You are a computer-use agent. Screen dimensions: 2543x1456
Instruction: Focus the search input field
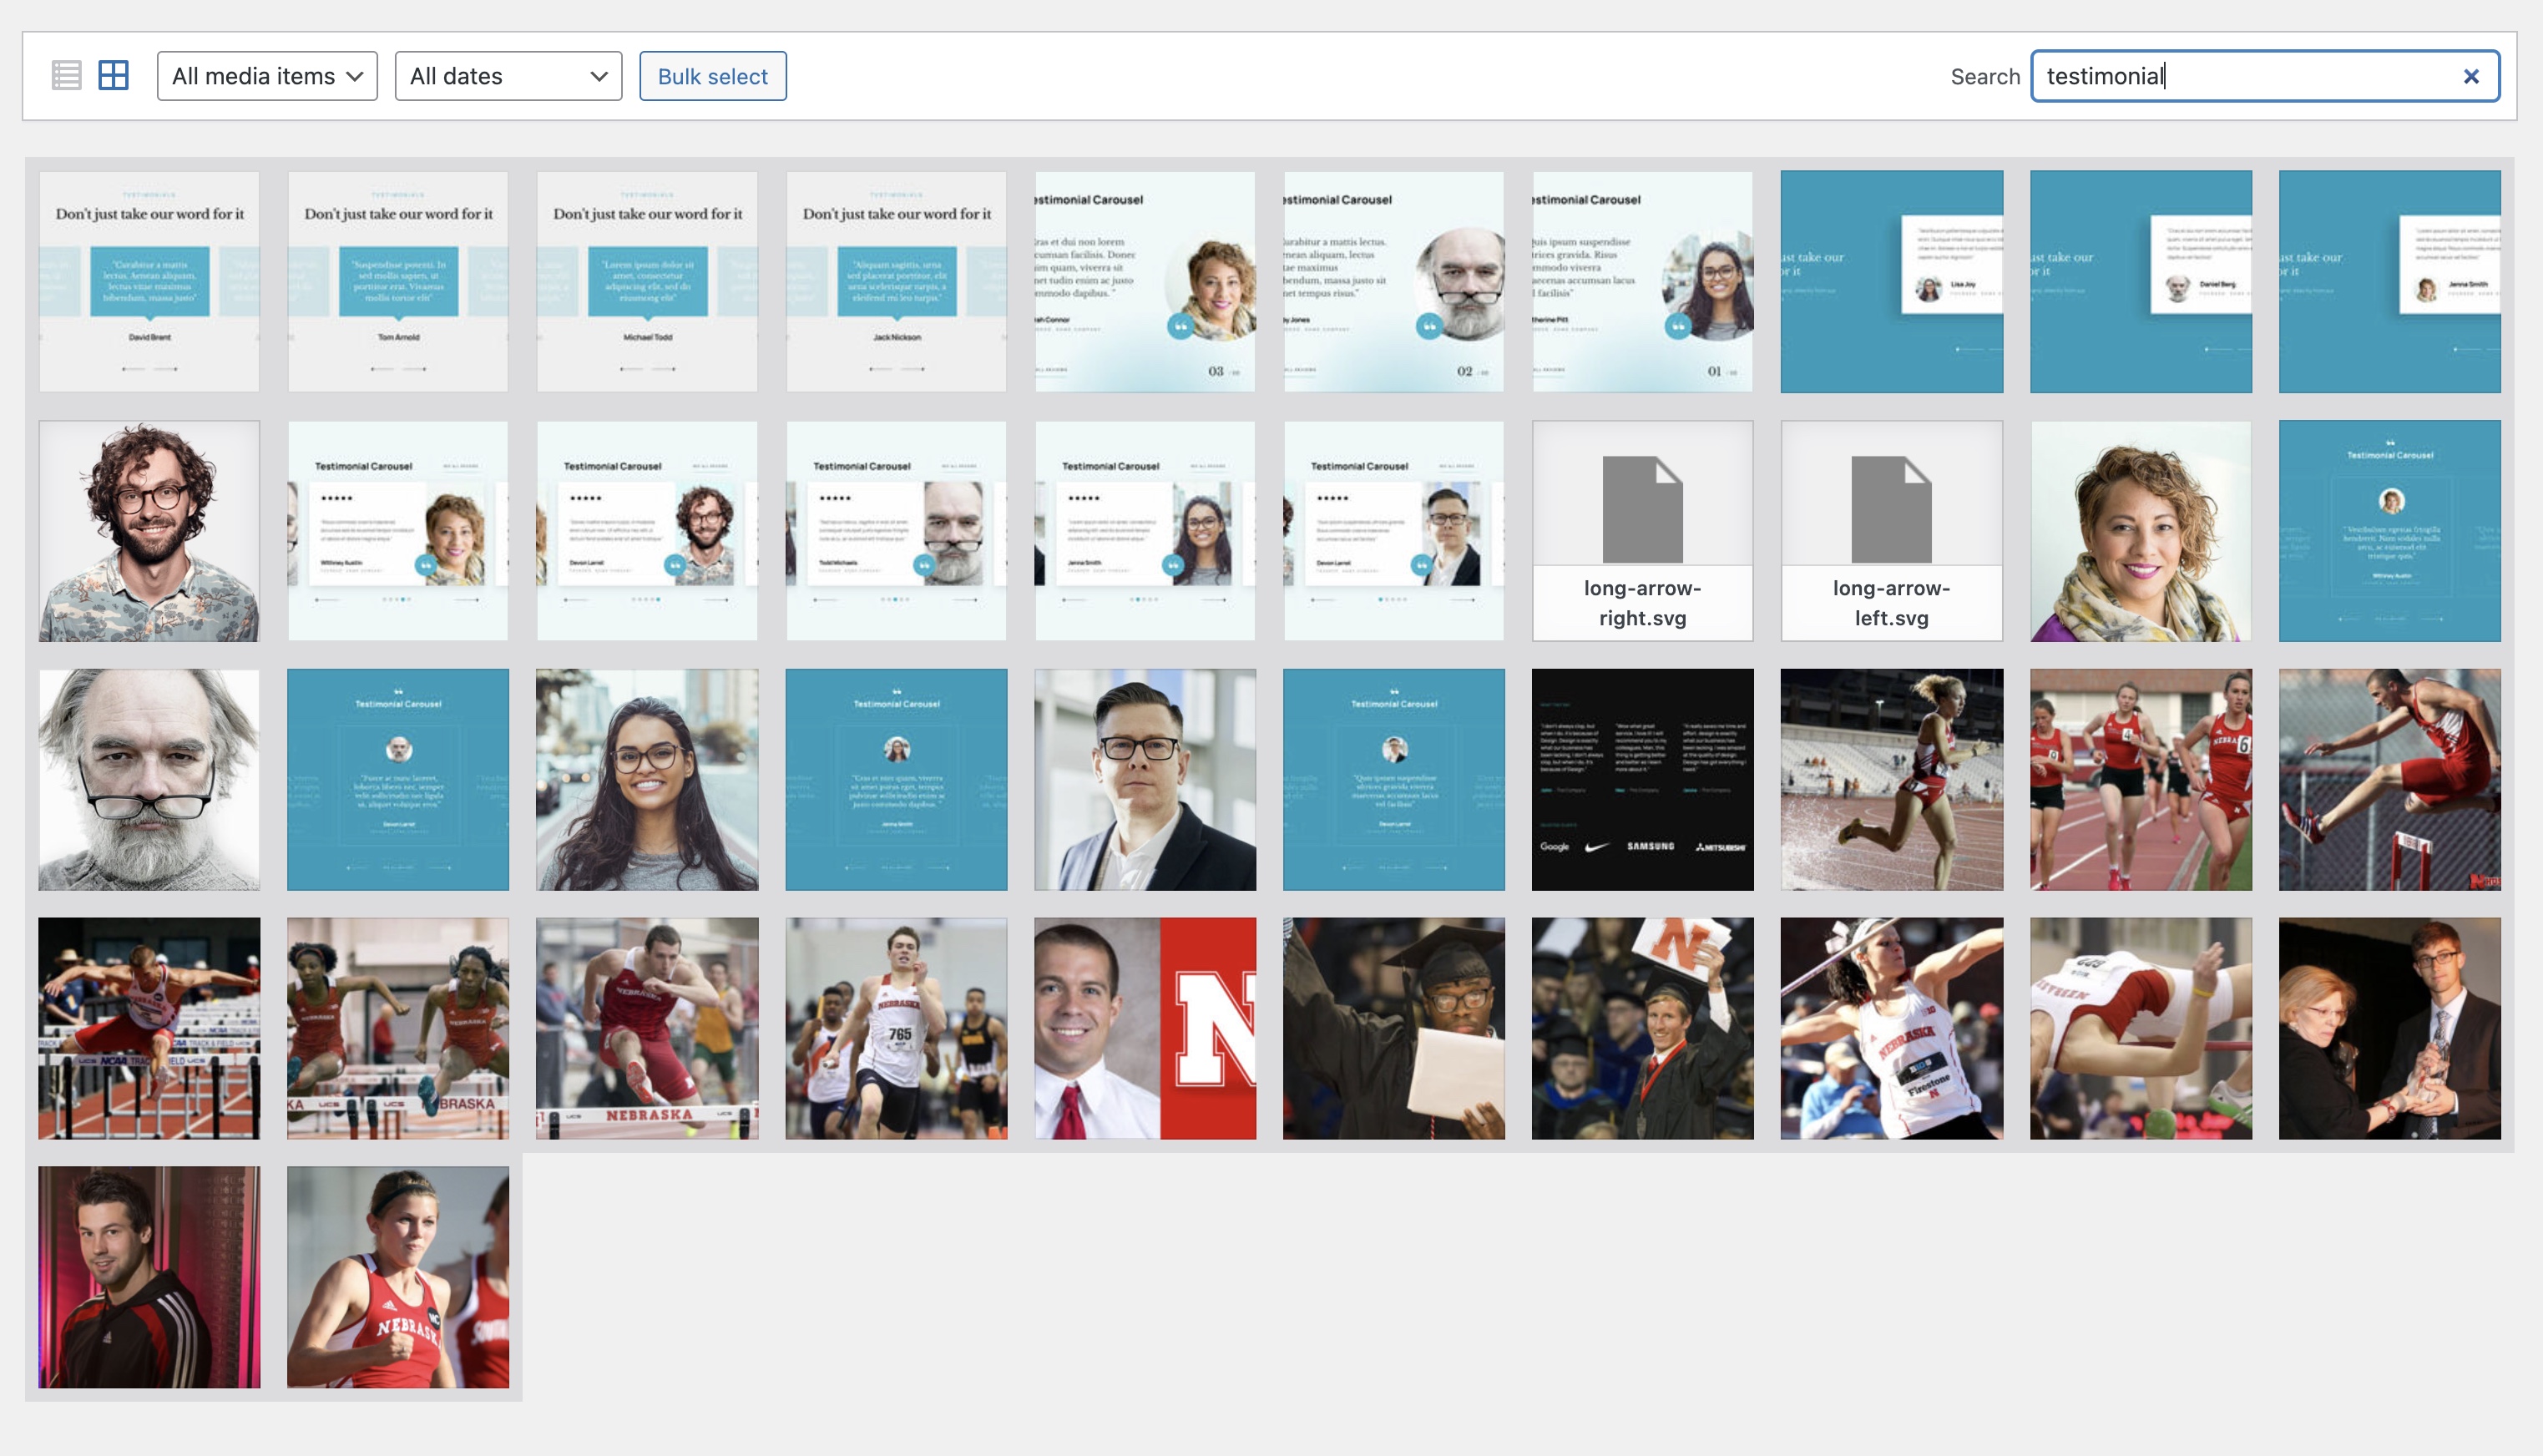(x=2245, y=76)
